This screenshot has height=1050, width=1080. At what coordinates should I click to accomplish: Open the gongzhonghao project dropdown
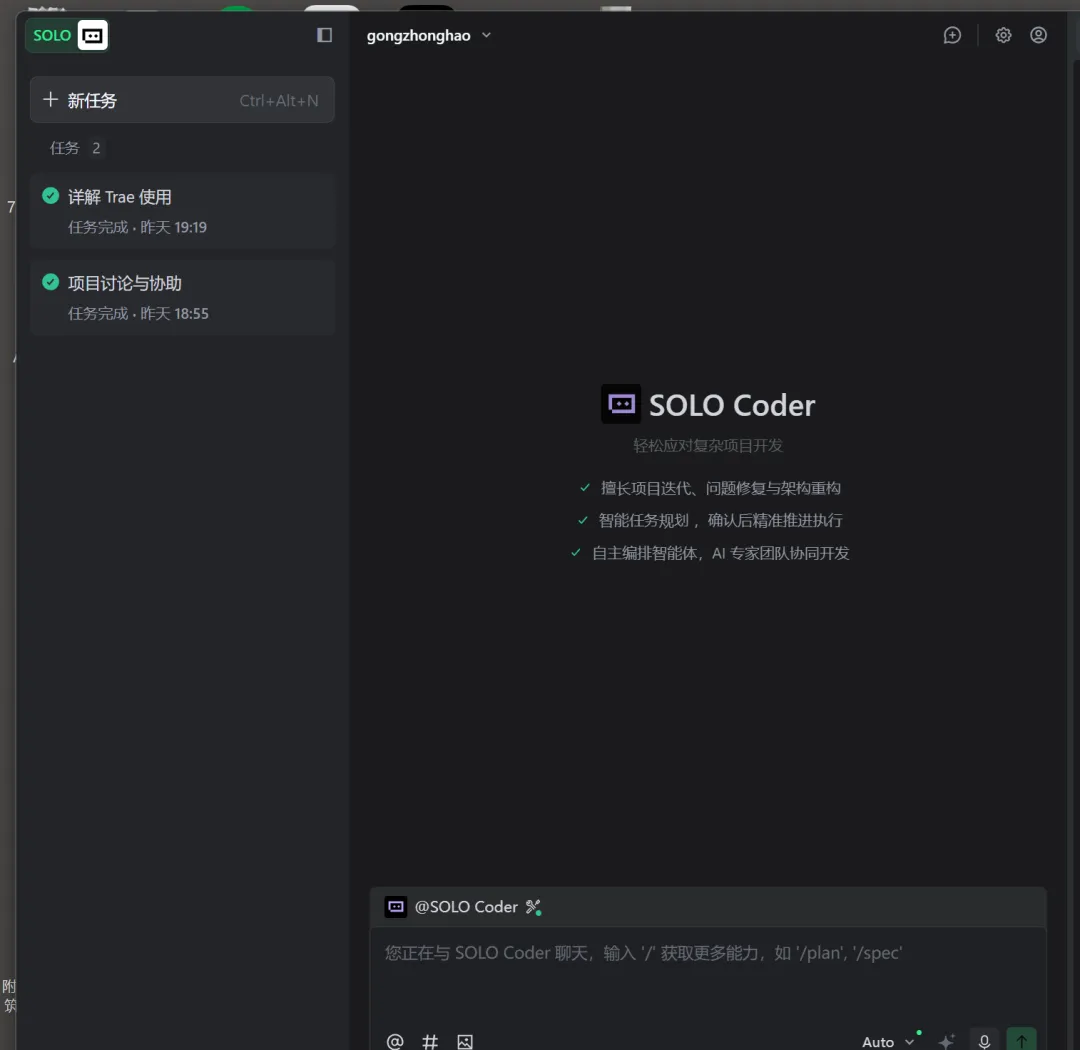(x=428, y=35)
